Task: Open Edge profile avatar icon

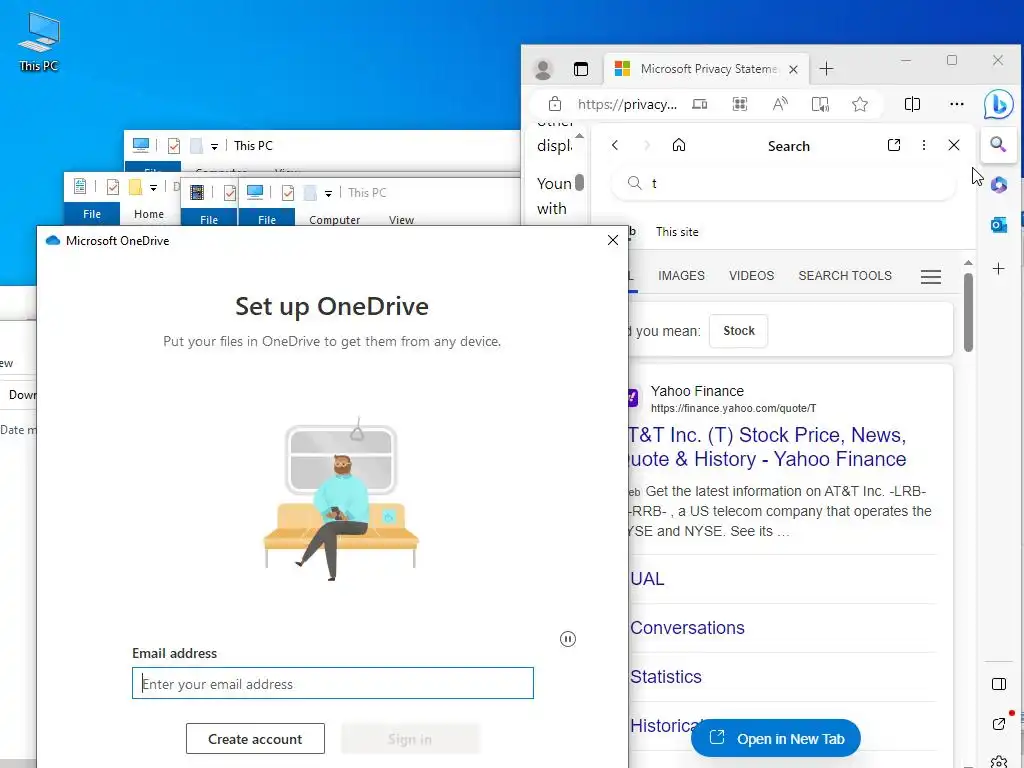Action: (x=543, y=69)
